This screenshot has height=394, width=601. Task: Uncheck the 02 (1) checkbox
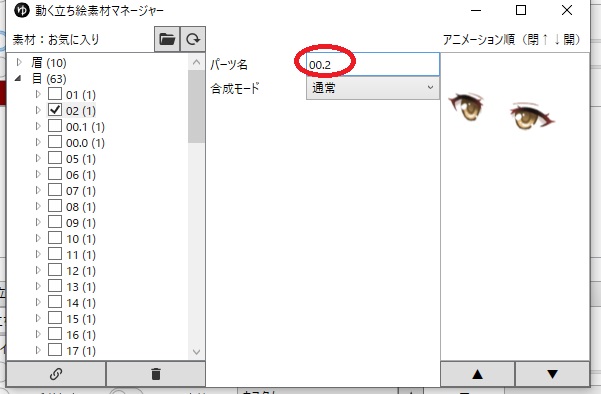coord(55,110)
